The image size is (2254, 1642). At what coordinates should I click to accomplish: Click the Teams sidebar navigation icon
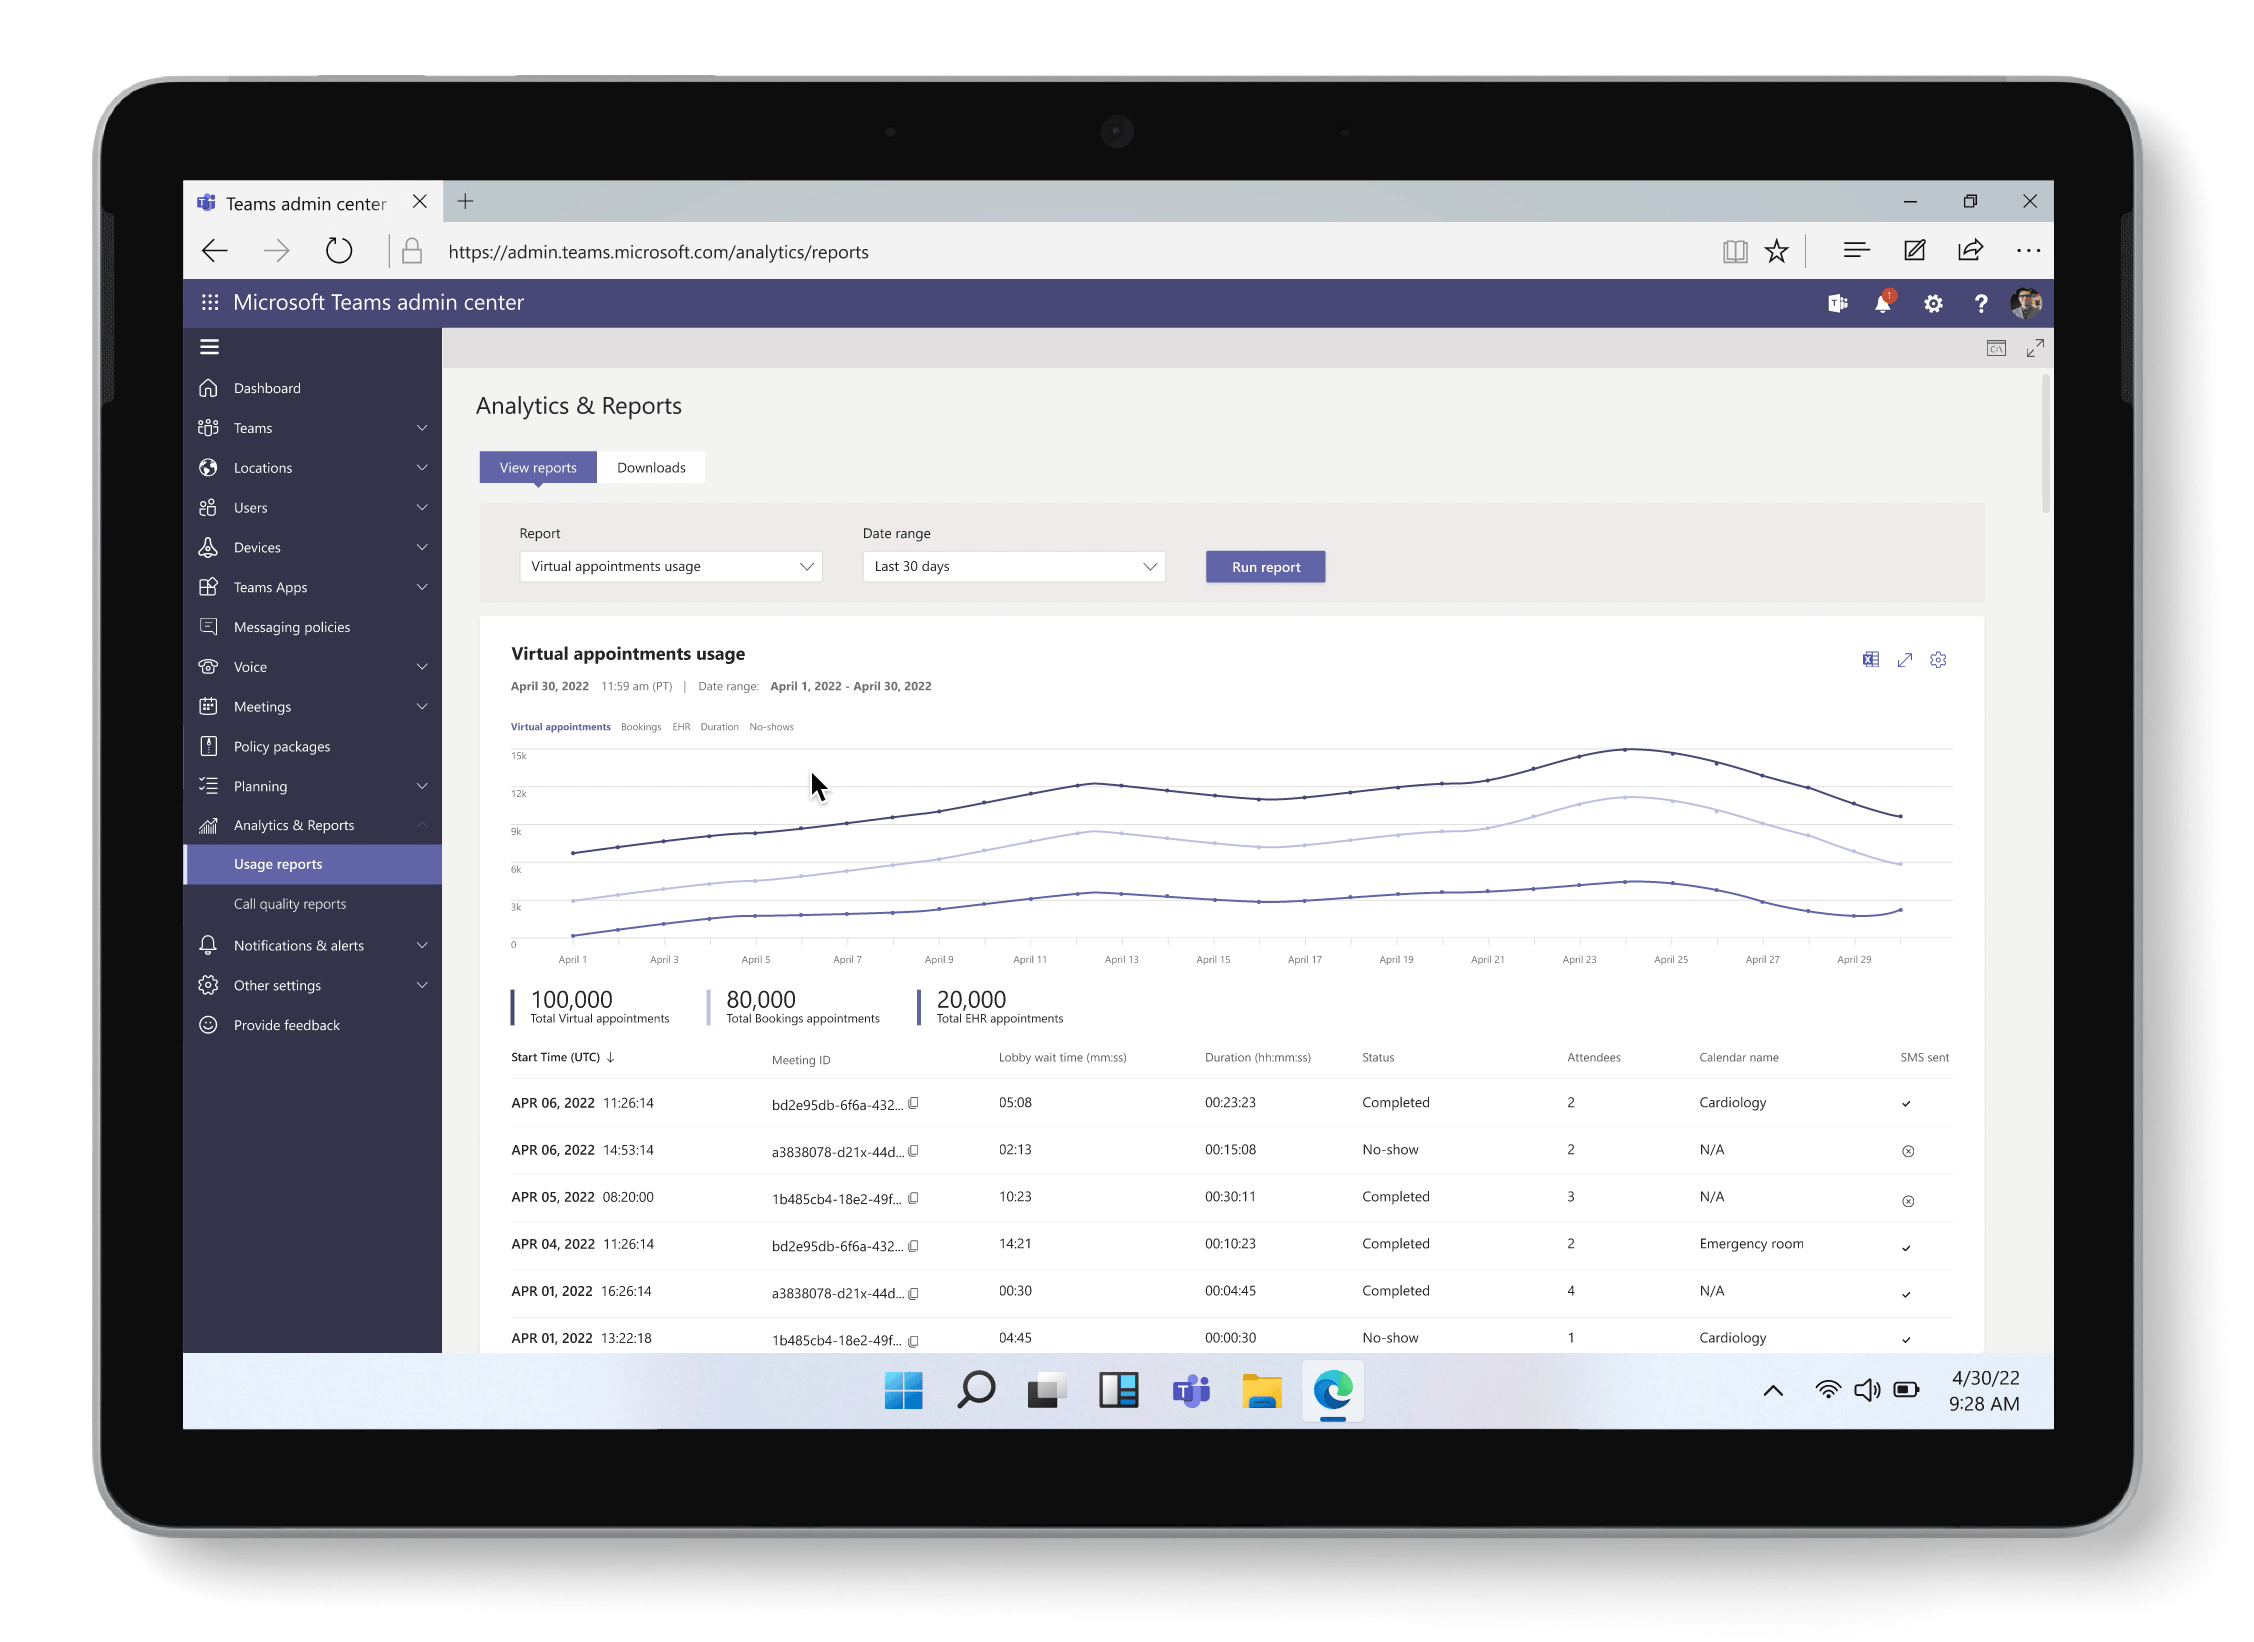pyautogui.click(x=208, y=427)
